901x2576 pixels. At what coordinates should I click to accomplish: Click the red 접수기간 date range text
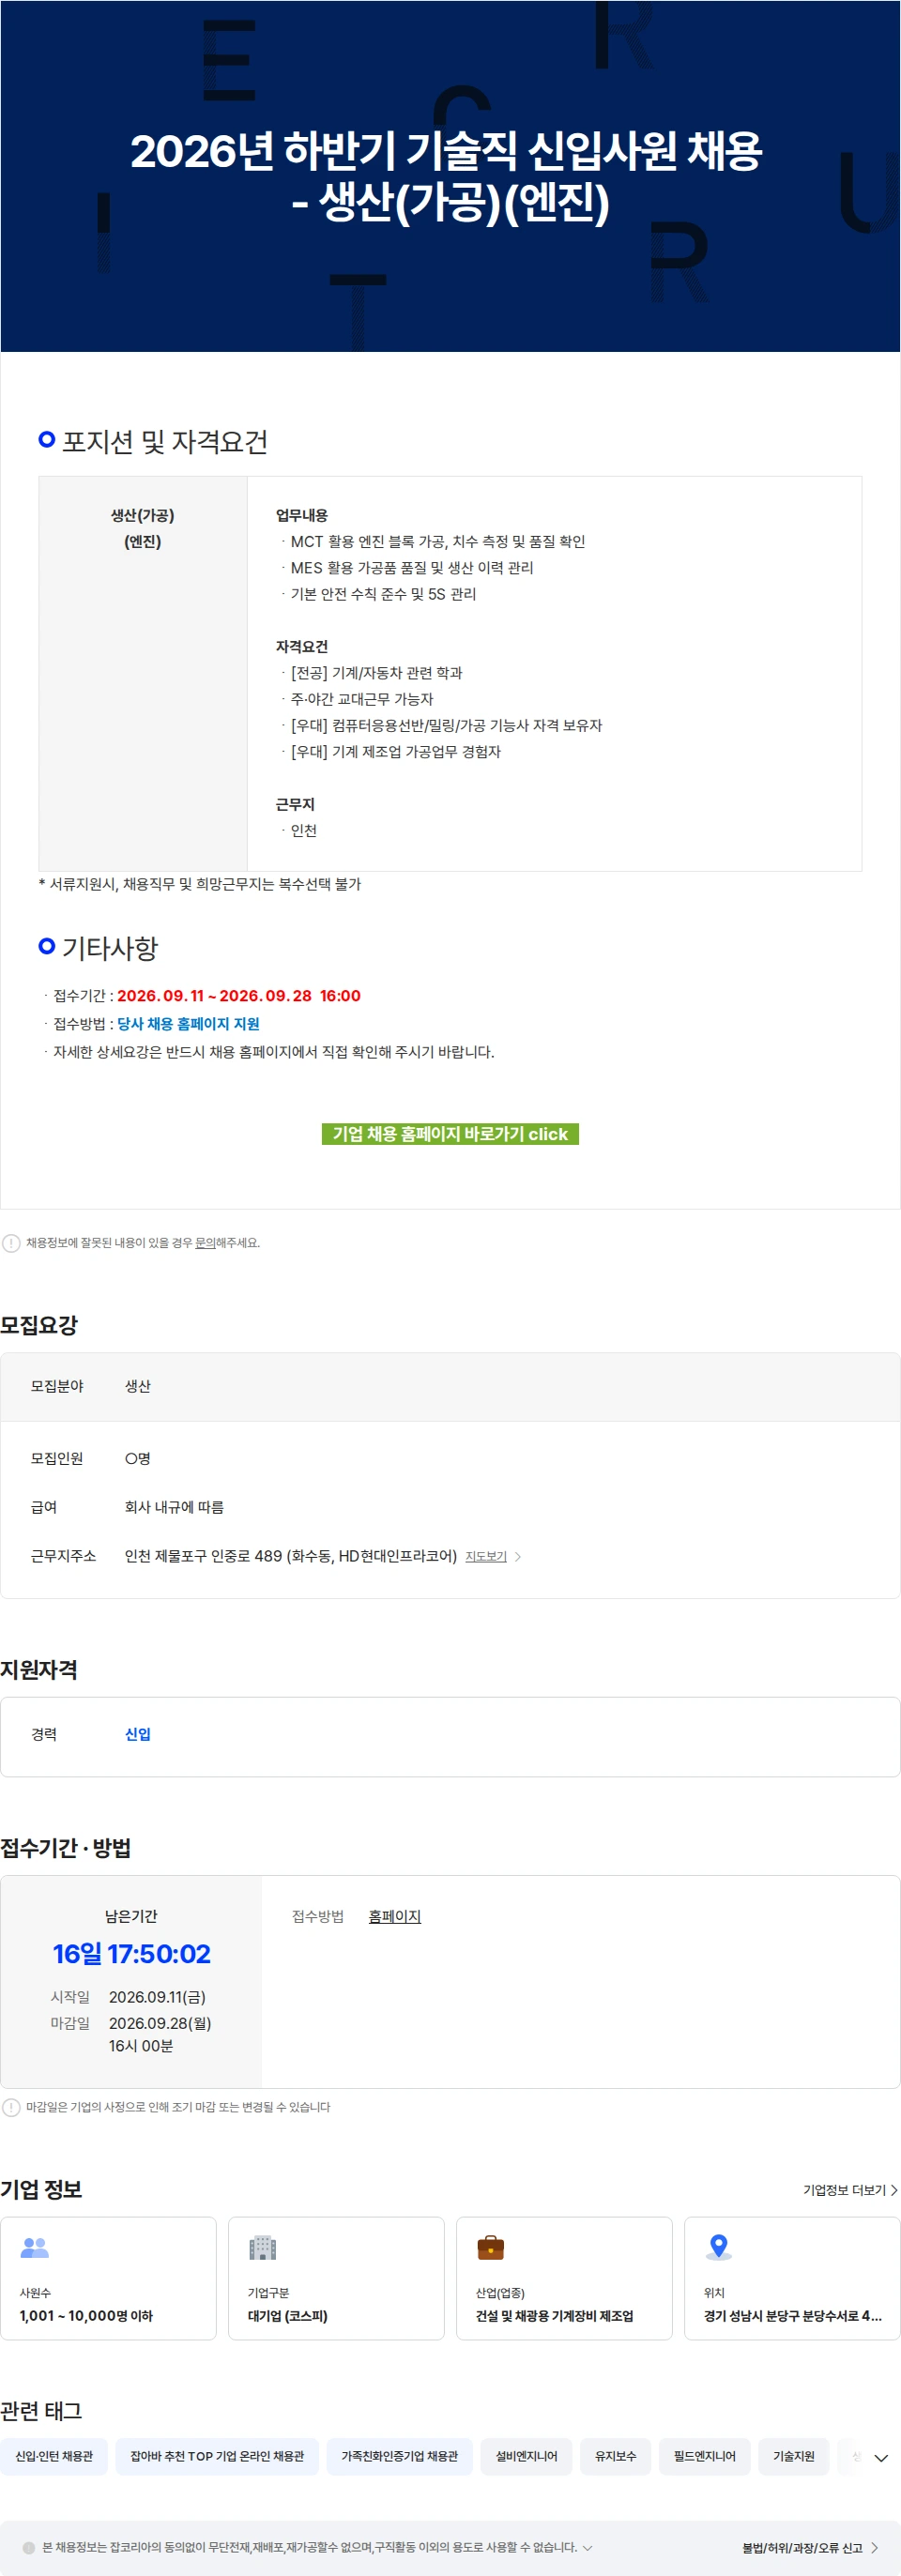(239, 996)
